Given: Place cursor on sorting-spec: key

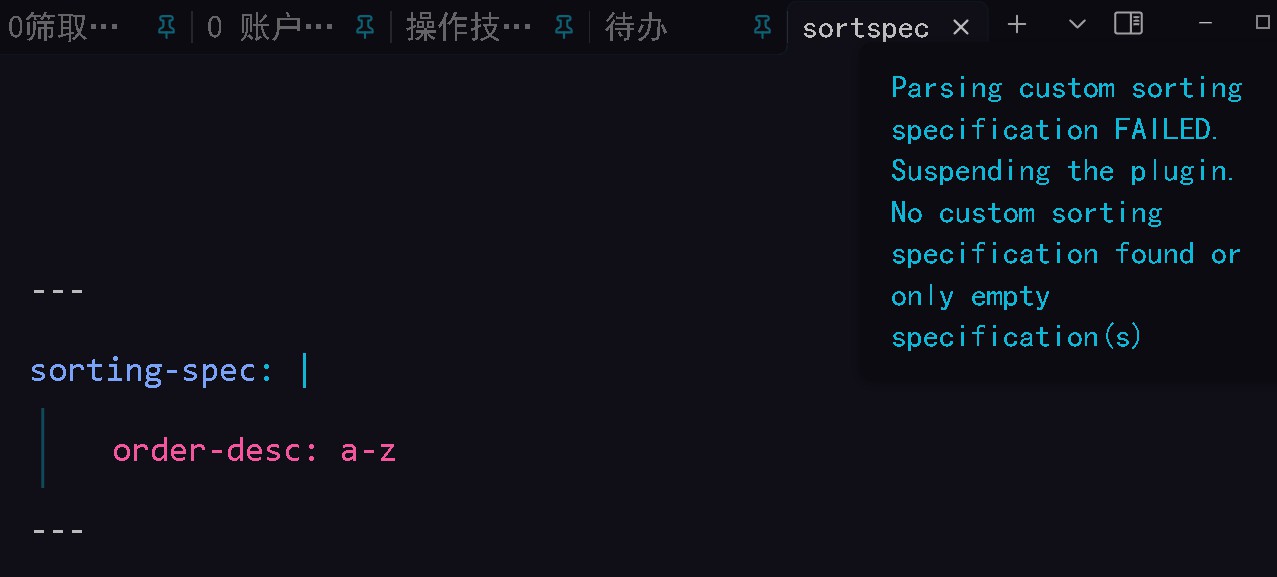Looking at the screenshot, I should tap(152, 371).
